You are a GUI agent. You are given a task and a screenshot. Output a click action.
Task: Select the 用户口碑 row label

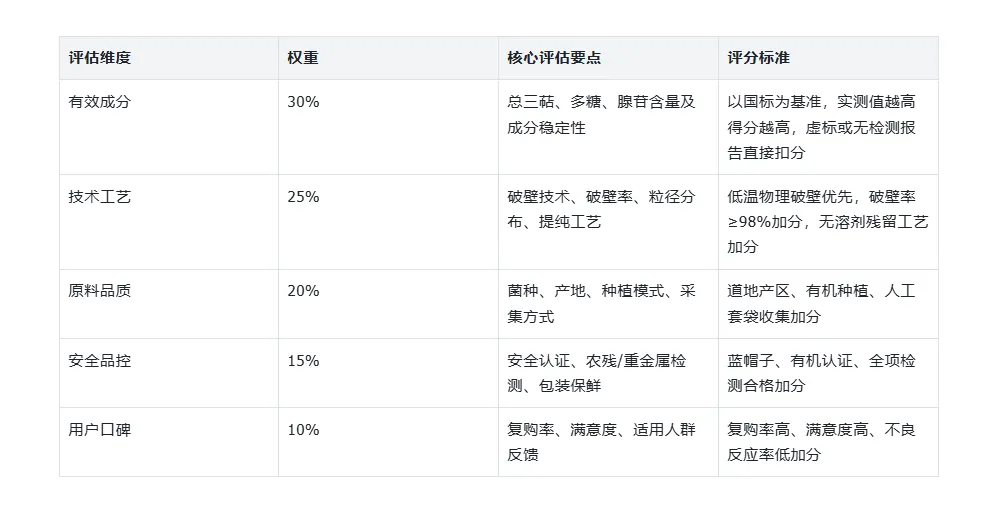click(x=99, y=430)
